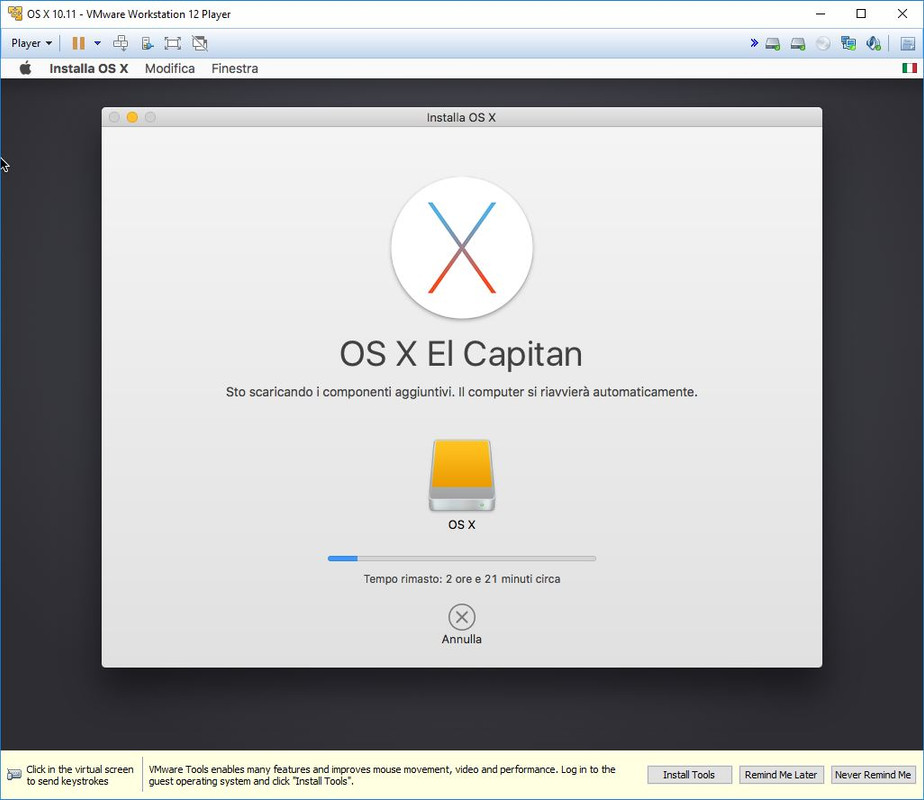This screenshot has height=800, width=924.
Task: Enter full screen mode
Action: coord(172,43)
